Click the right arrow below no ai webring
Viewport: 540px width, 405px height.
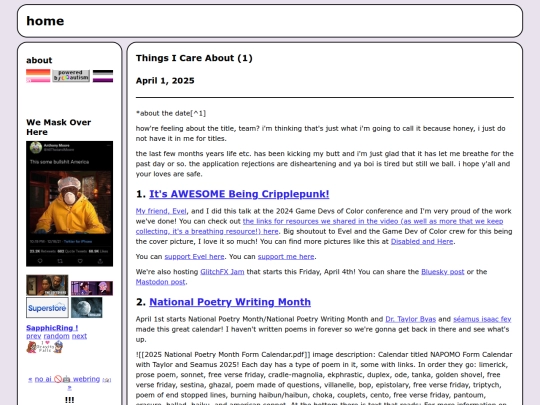pos(70,387)
